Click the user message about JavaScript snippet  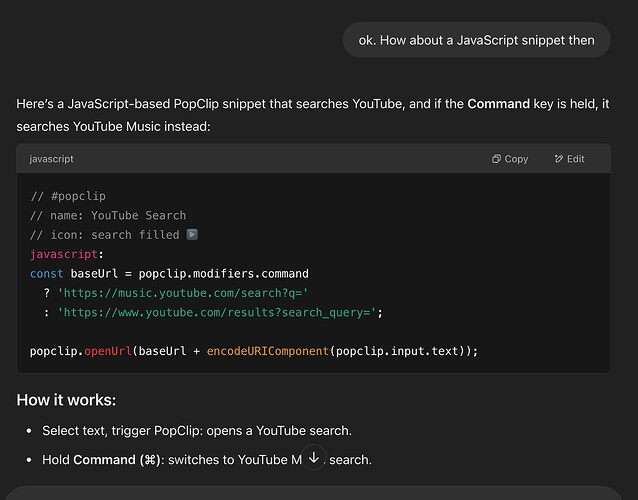(476, 40)
